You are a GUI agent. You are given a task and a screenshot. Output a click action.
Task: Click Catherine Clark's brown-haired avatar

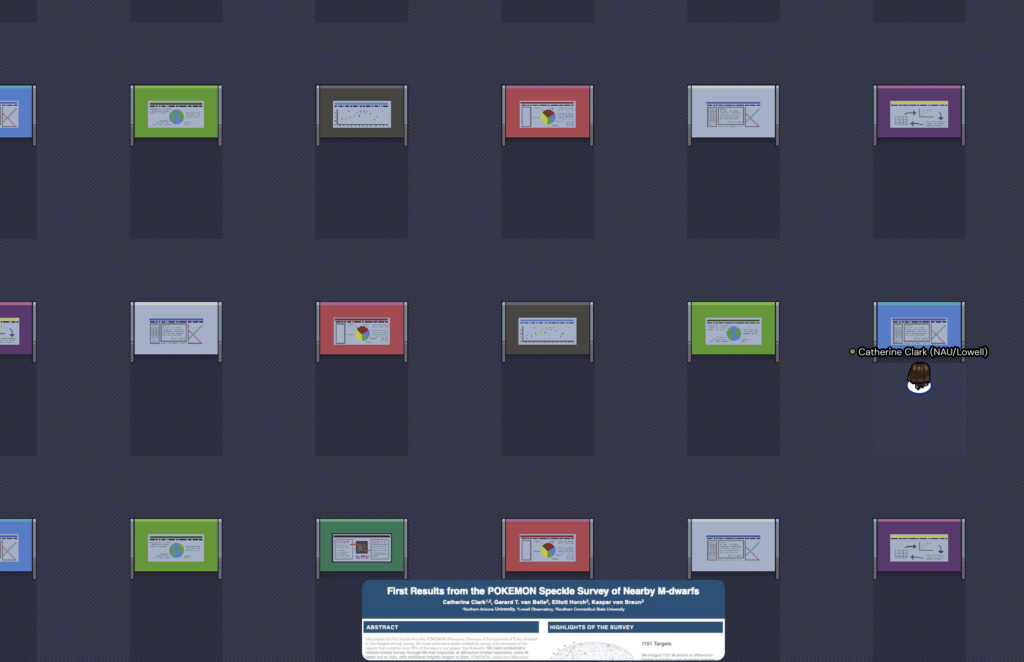(x=919, y=378)
